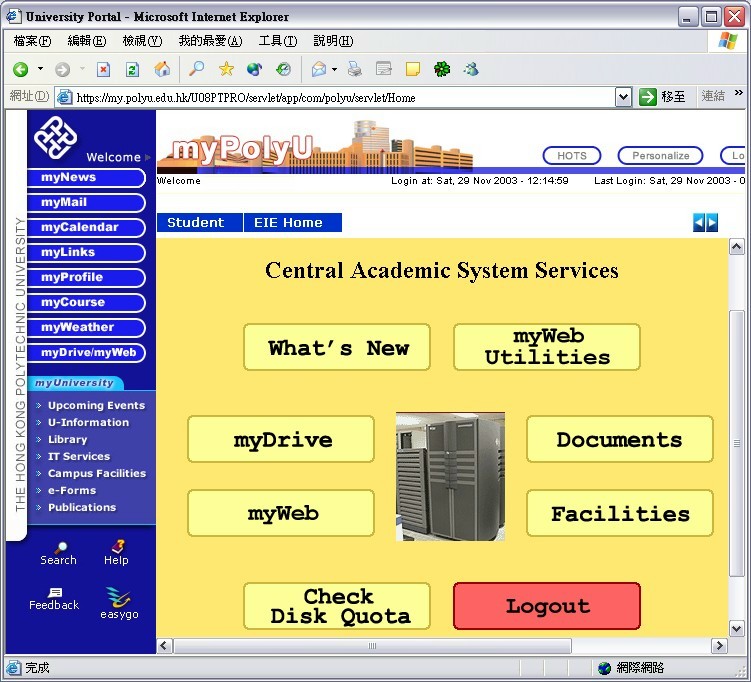Click the HOTS button

tap(571, 156)
